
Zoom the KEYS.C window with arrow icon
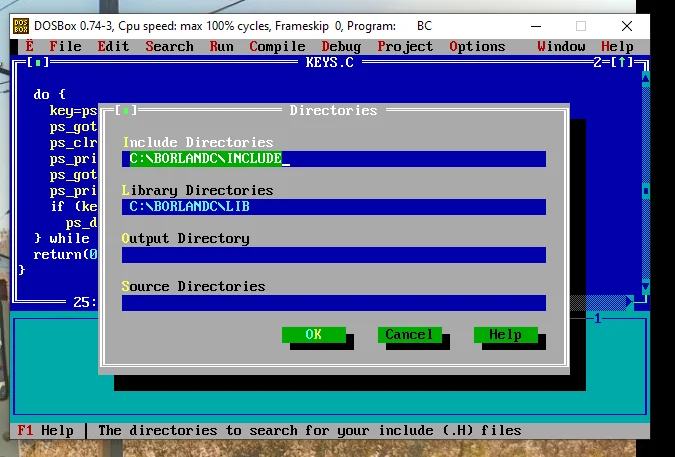[x=621, y=63]
